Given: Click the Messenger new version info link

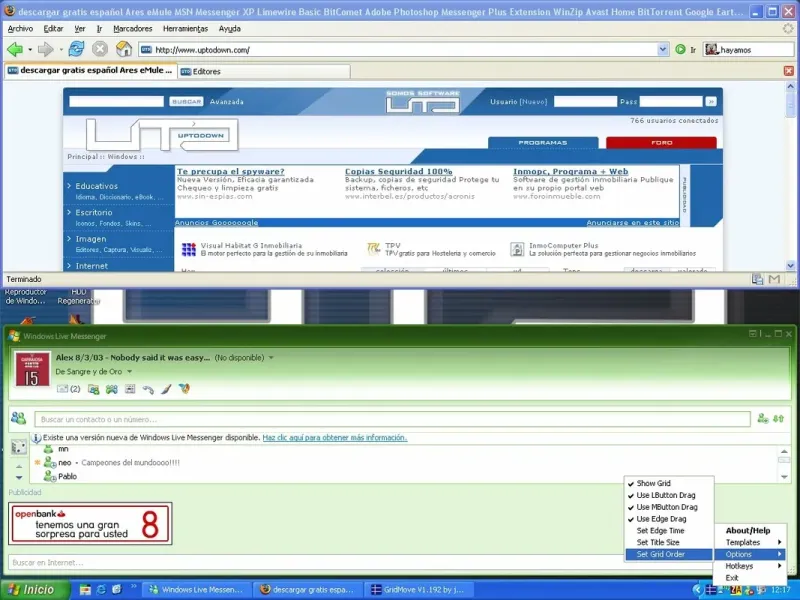Looking at the screenshot, I should (x=335, y=437).
